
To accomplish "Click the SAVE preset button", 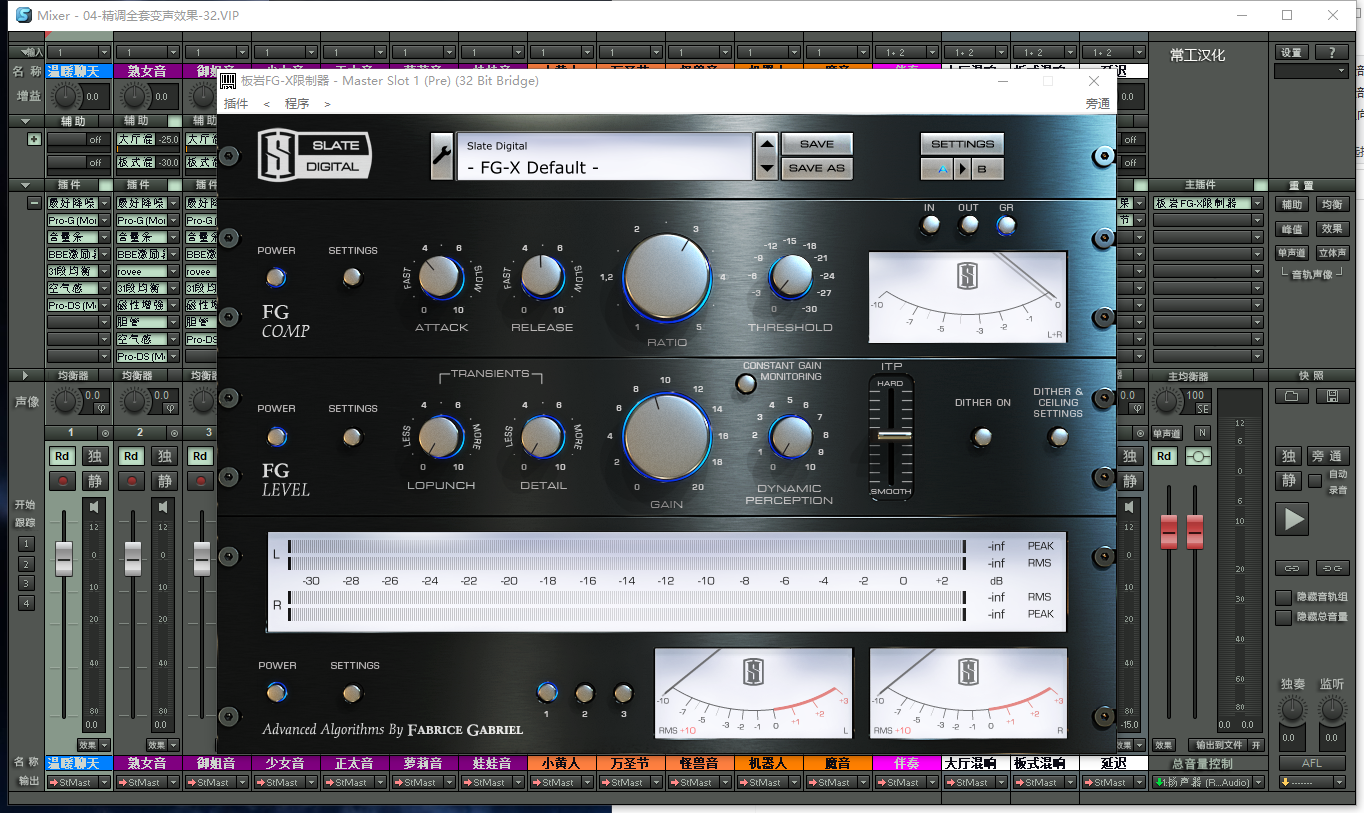I will pos(817,144).
